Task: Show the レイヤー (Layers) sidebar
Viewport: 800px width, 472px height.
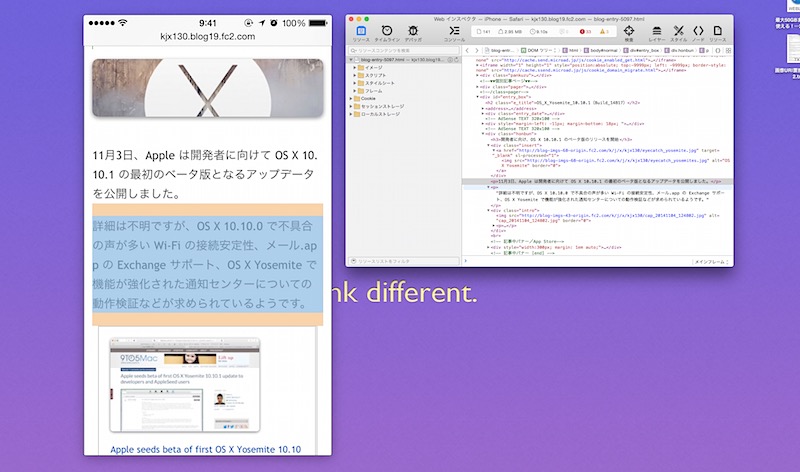Action: 657,33
